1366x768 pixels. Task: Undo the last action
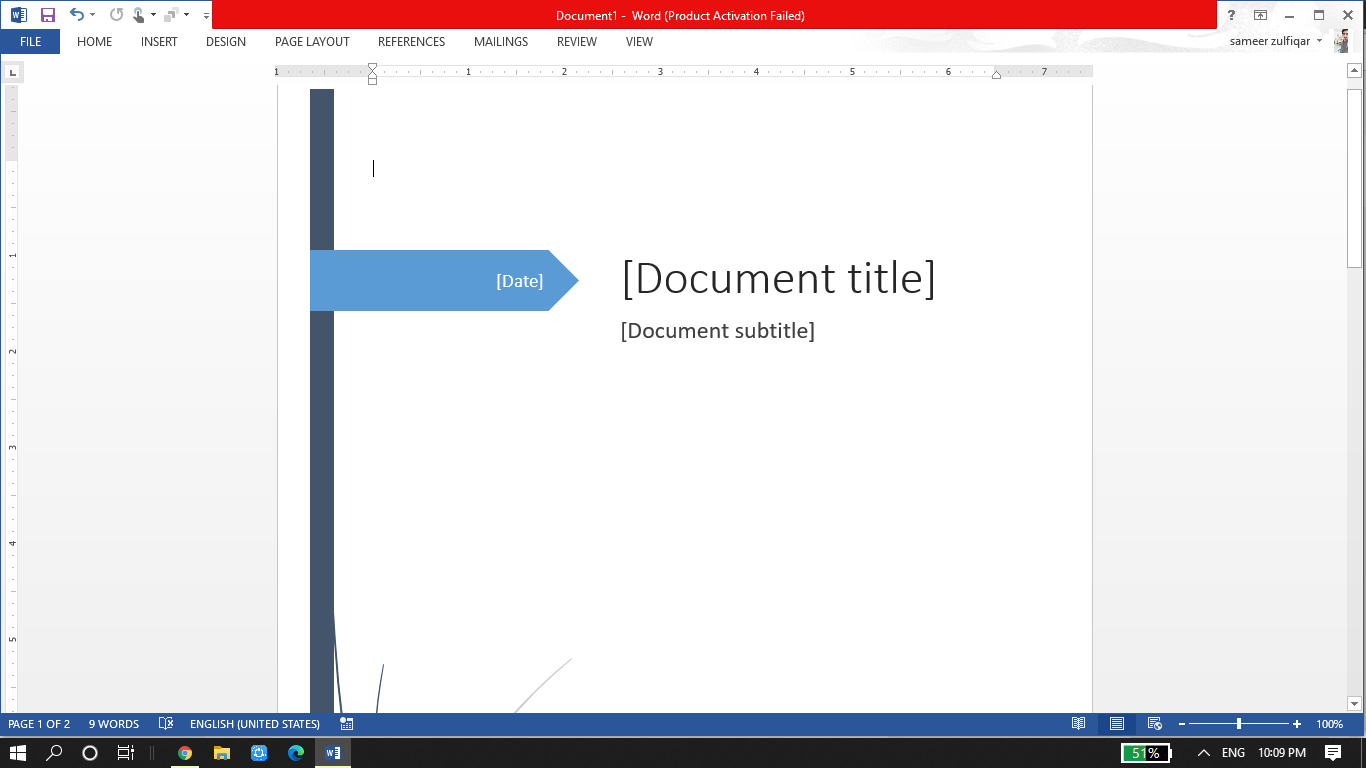(76, 15)
